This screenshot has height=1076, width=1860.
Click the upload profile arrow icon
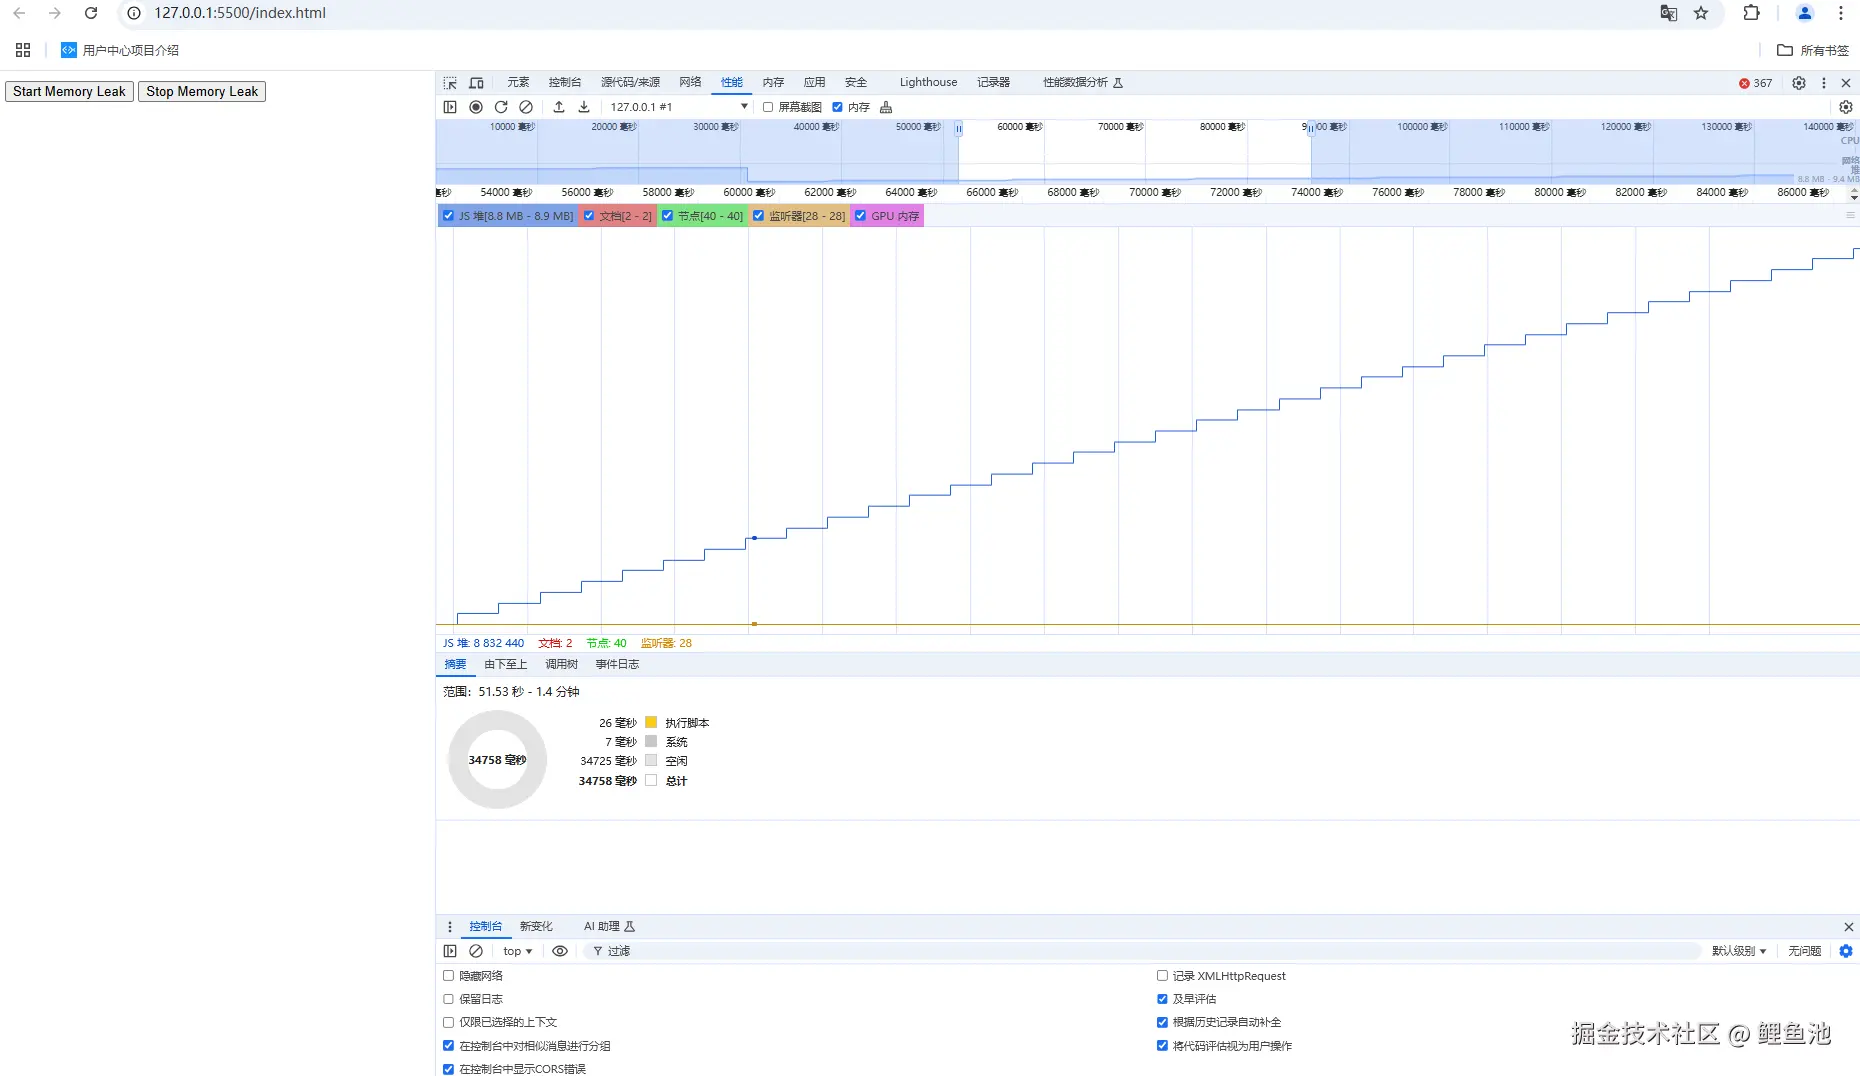(559, 107)
